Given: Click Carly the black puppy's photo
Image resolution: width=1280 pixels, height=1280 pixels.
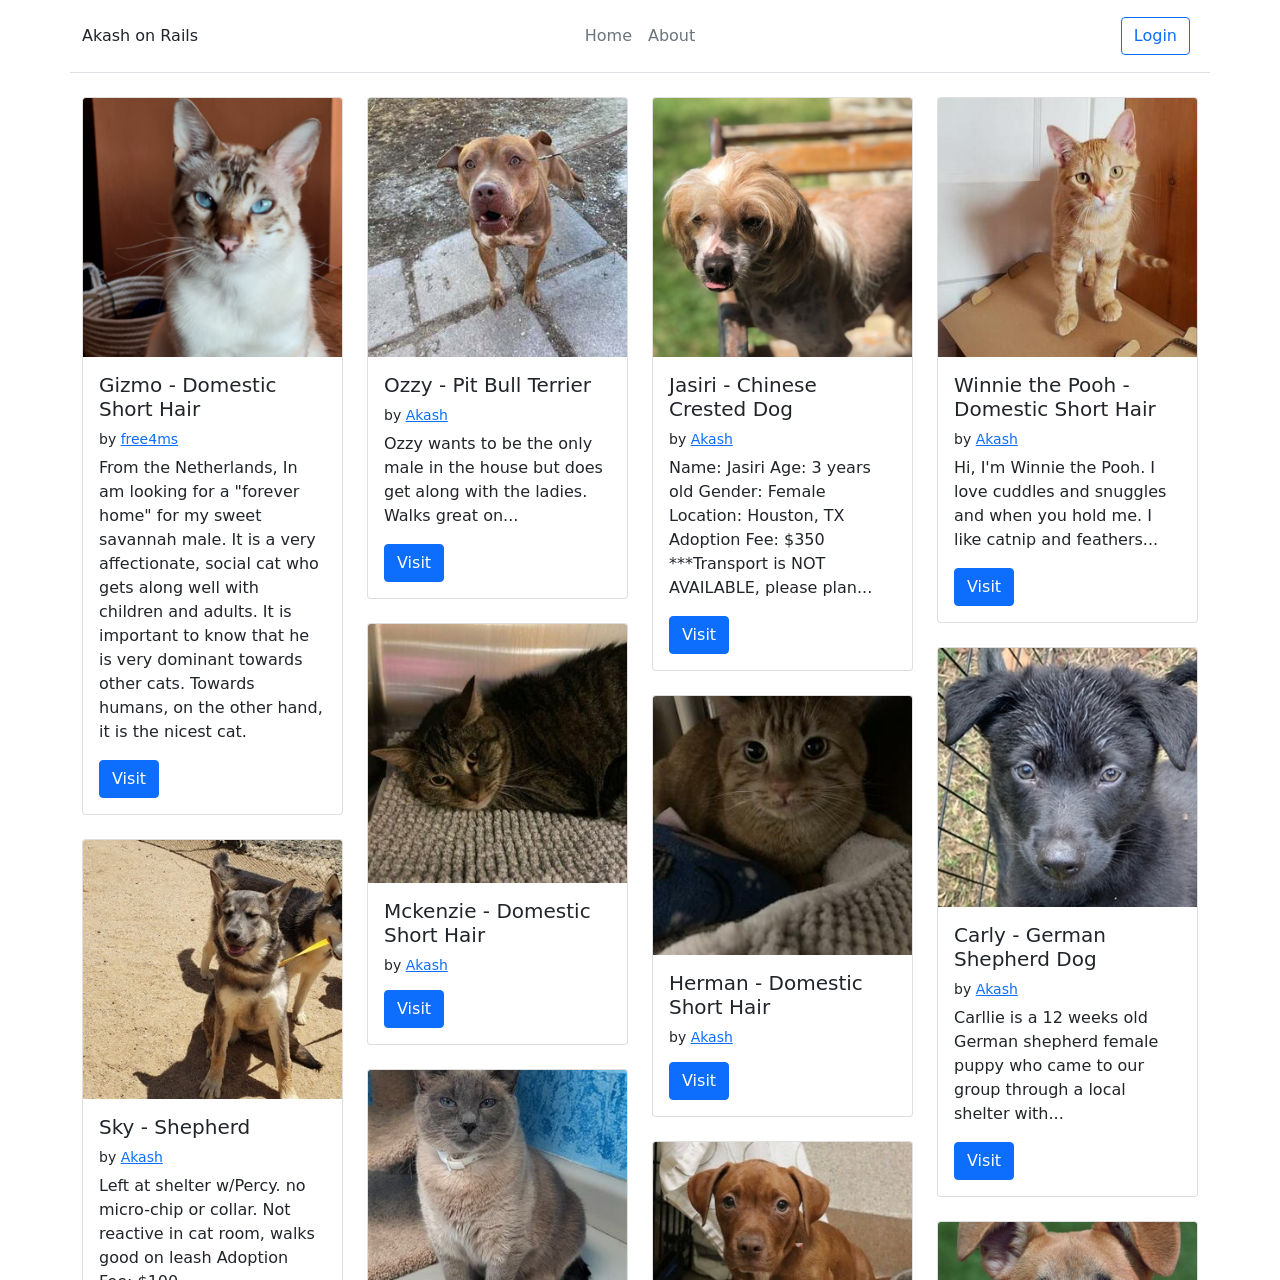Looking at the screenshot, I should click(1067, 777).
